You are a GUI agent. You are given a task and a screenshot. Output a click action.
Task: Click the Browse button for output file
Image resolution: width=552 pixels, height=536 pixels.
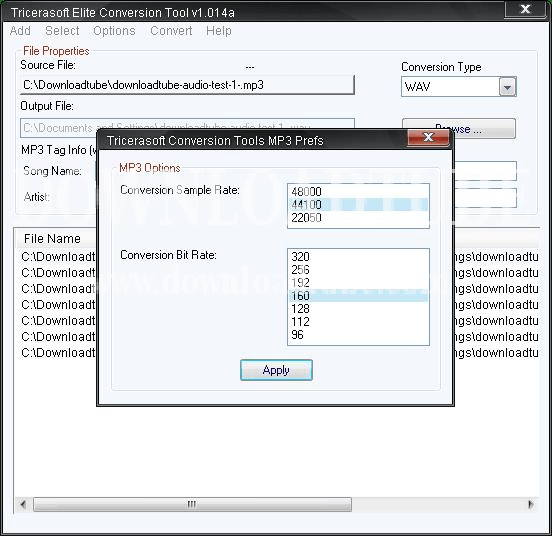click(459, 128)
